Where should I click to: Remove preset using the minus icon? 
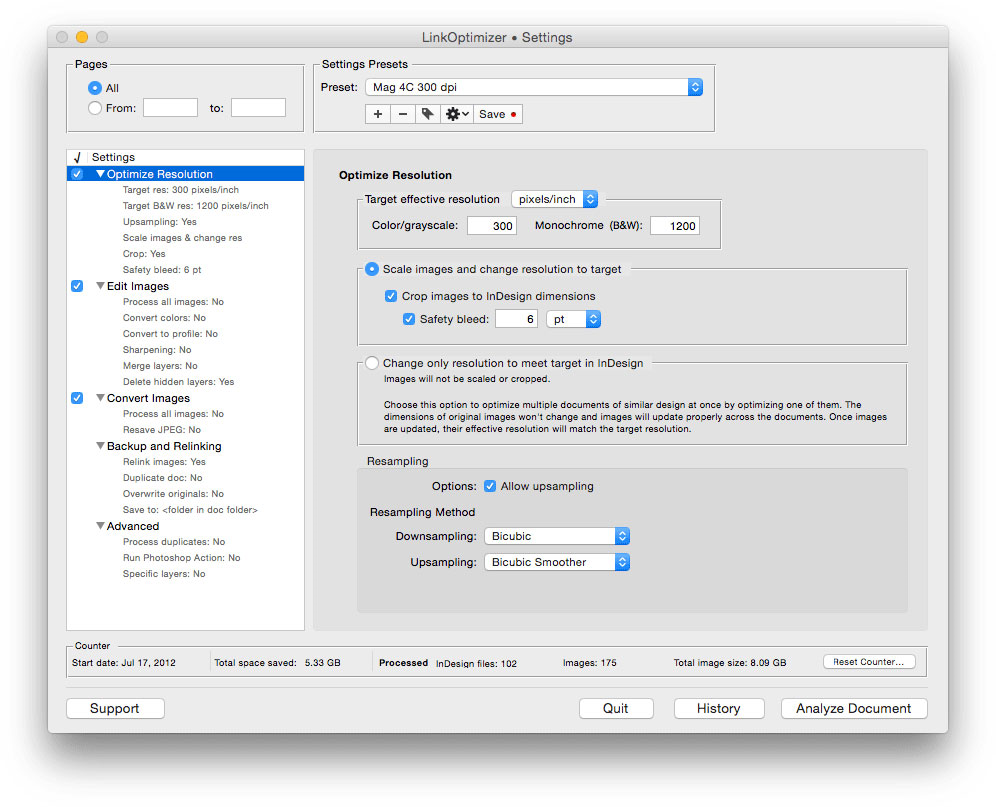[x=403, y=114]
